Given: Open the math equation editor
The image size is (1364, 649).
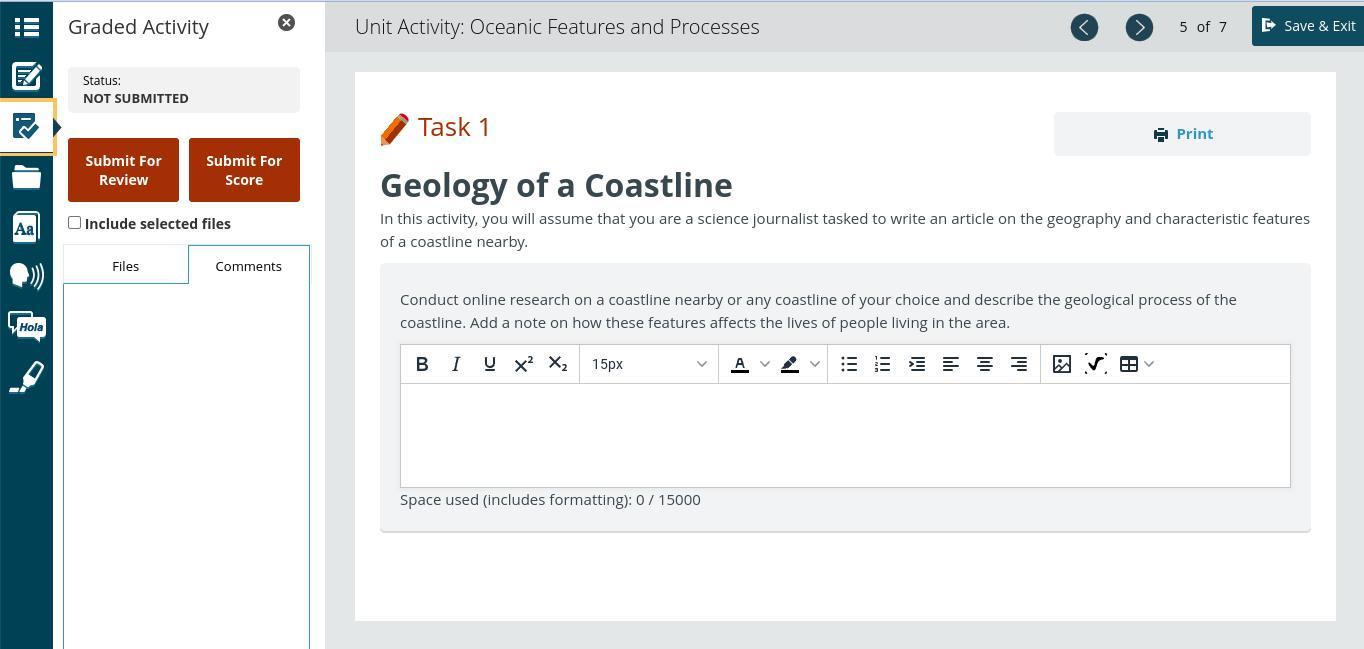Looking at the screenshot, I should (x=1096, y=364).
